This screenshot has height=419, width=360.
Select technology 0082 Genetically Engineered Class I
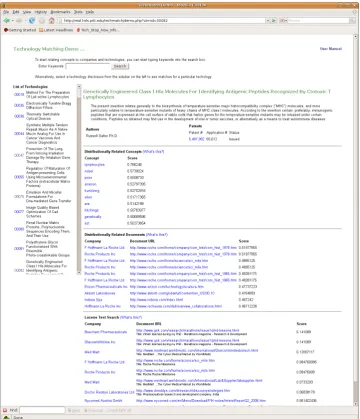coord(19,270)
